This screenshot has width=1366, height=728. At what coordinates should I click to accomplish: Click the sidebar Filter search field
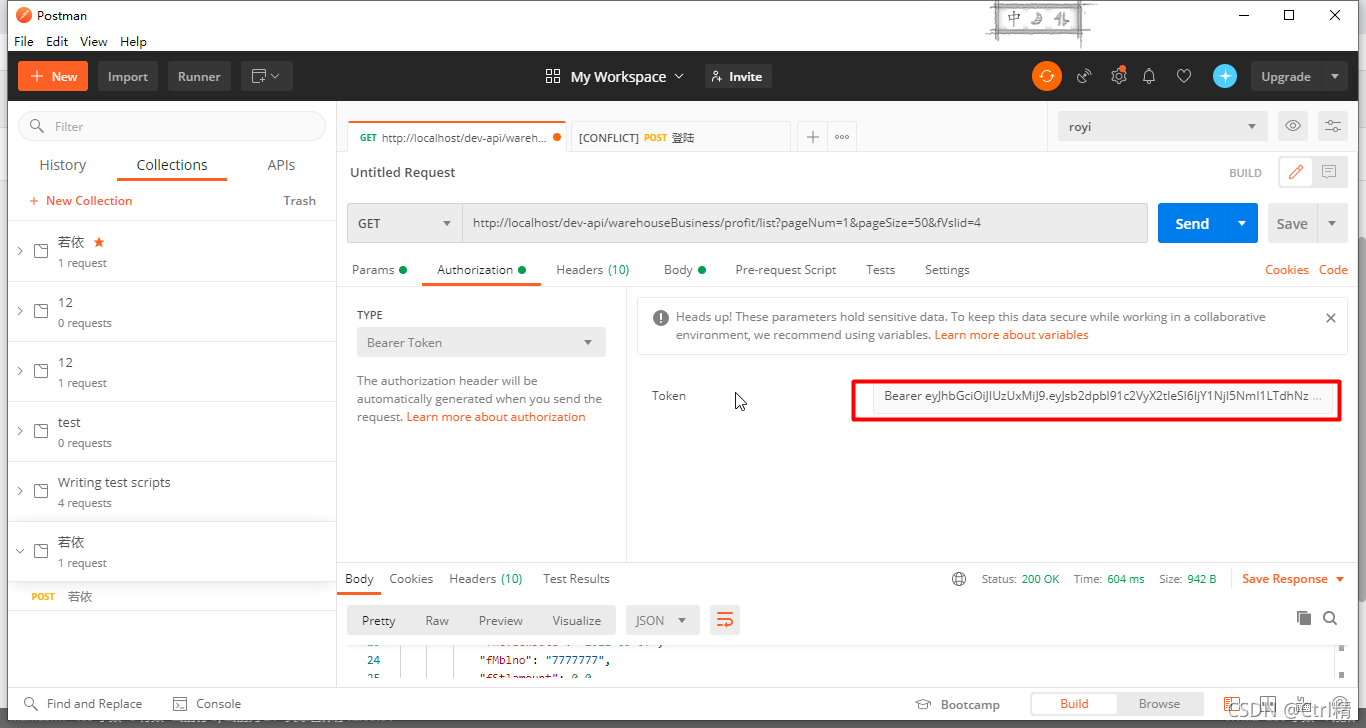click(172, 126)
